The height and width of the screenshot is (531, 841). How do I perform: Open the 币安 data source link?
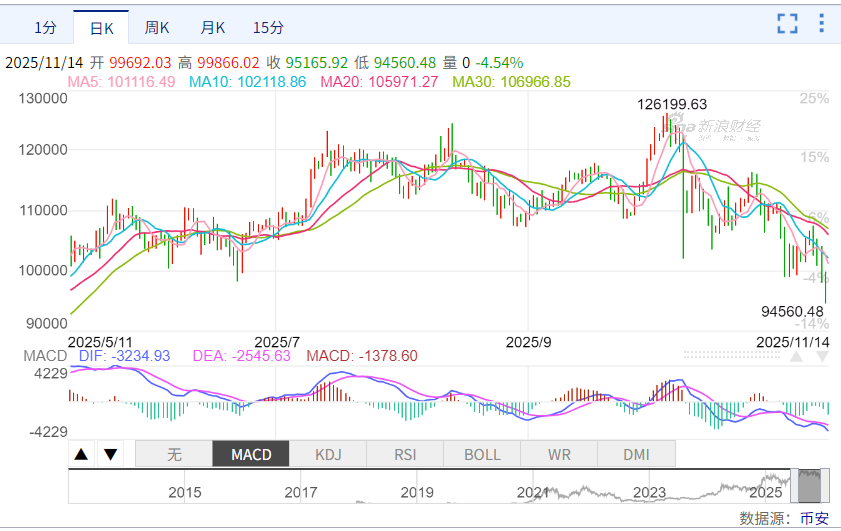pos(813,518)
